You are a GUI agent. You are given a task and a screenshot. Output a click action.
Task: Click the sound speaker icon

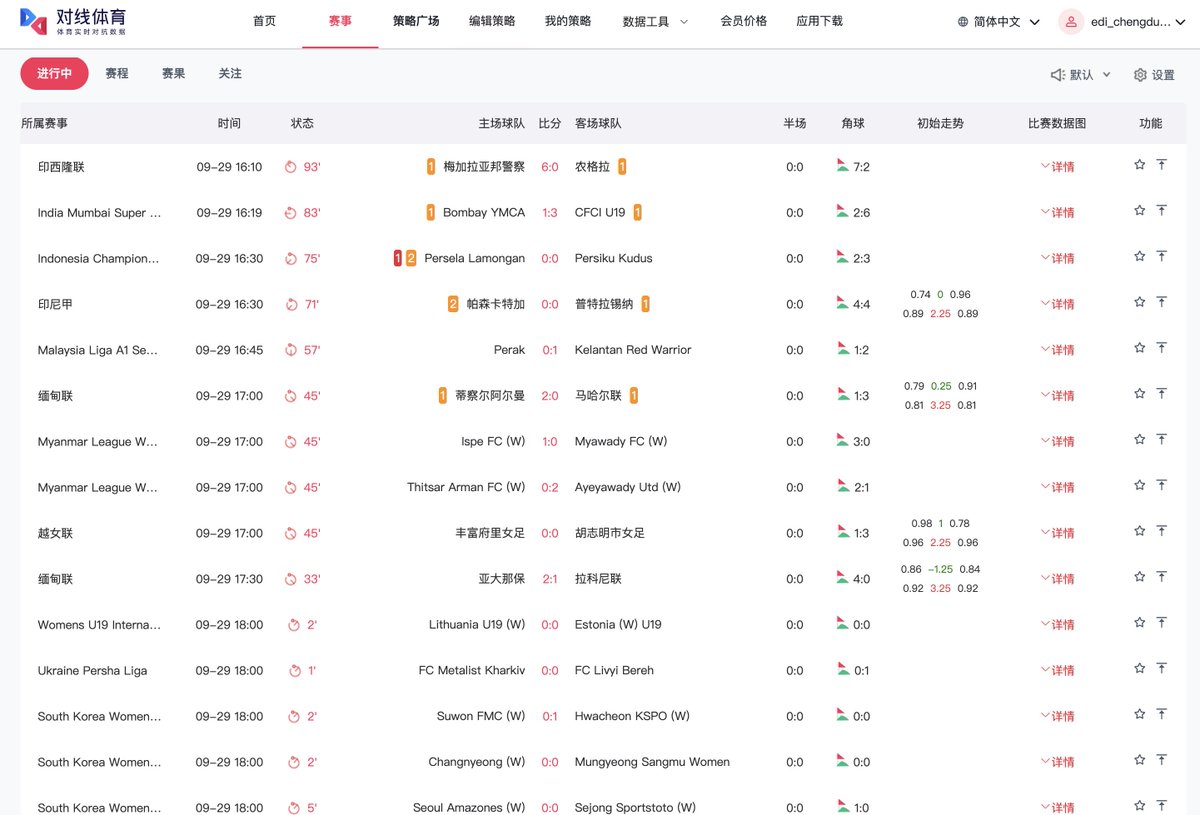point(1058,75)
